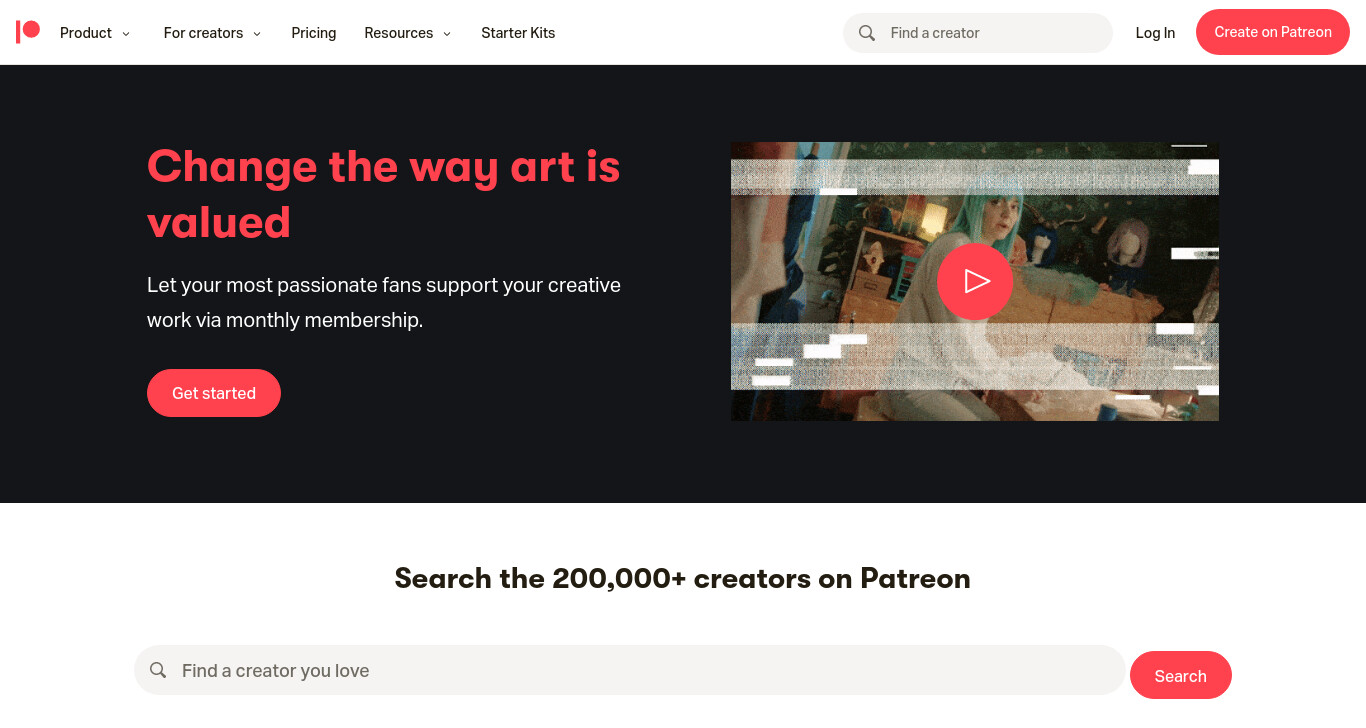
Task: Open the Starter Kits menu item
Action: click(518, 33)
